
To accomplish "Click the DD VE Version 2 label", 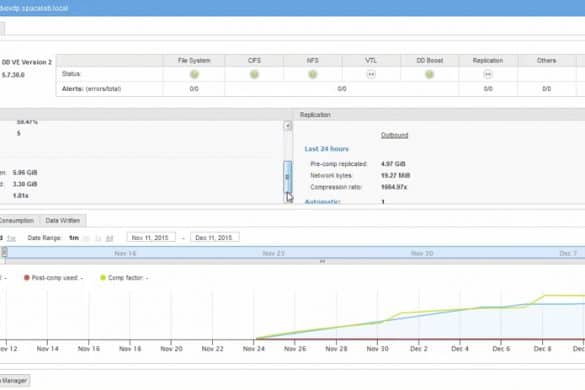I will pos(27,62).
